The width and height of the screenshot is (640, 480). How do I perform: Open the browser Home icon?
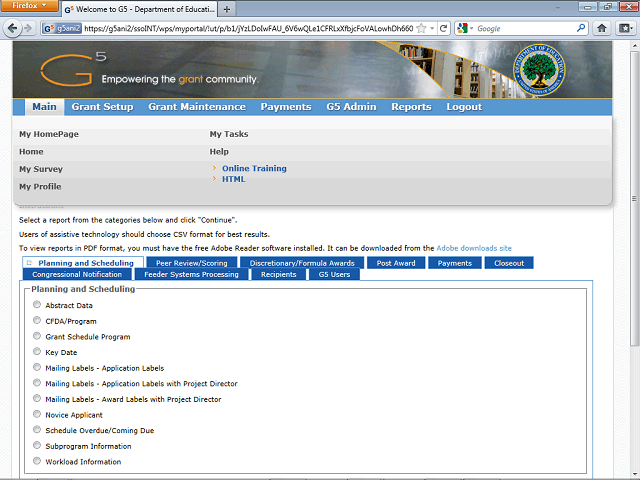pos(602,28)
